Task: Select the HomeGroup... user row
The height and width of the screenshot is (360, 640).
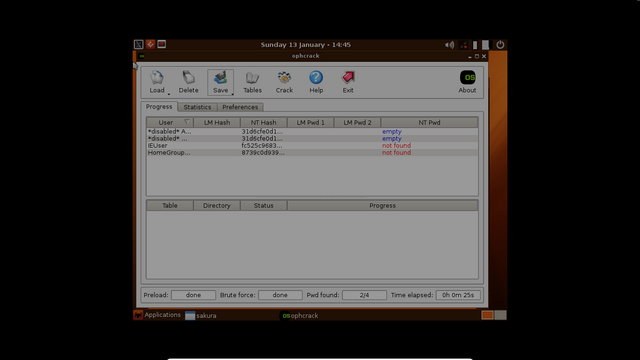Action: click(x=312, y=152)
